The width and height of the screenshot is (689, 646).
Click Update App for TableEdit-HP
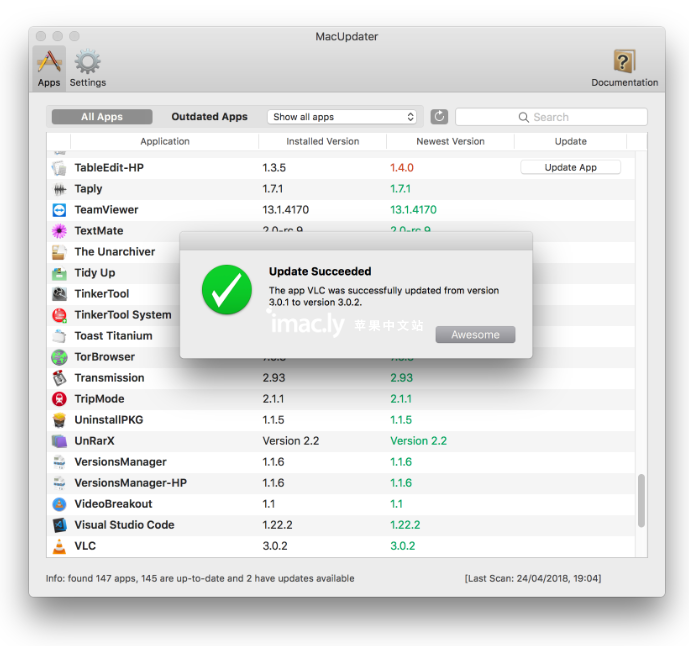click(570, 167)
